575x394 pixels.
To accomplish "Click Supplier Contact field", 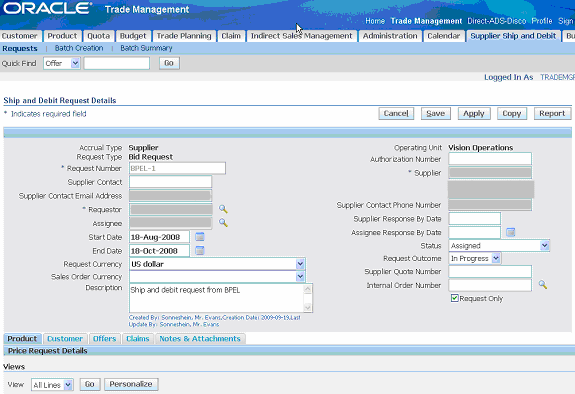I will (170, 182).
